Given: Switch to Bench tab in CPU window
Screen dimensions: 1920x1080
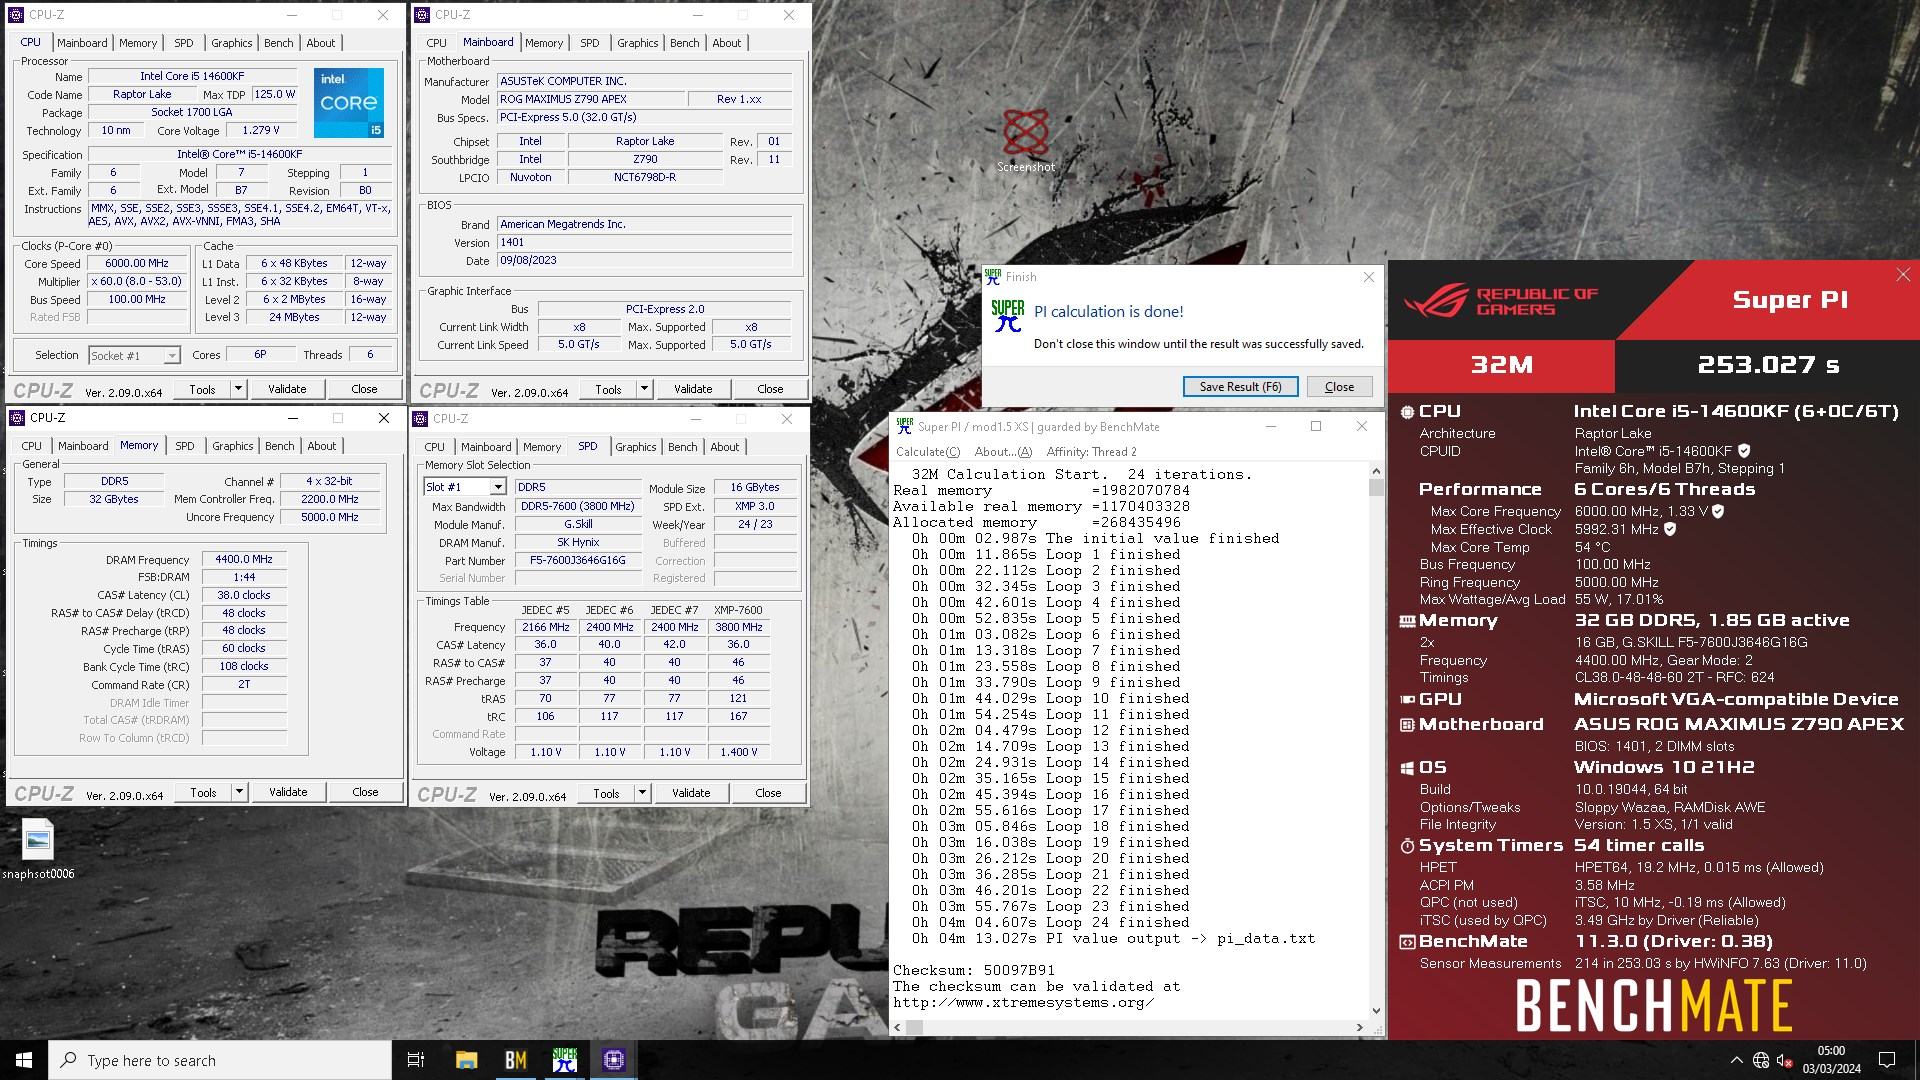Looking at the screenshot, I should tap(278, 43).
